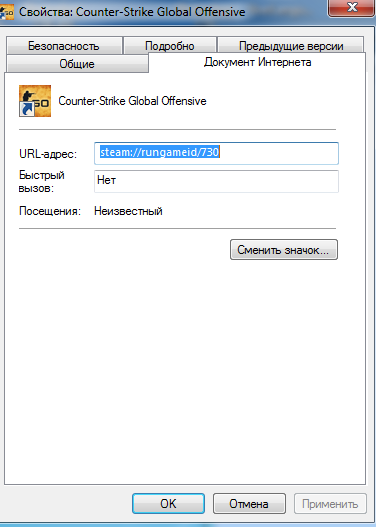376x527 pixels.
Task: Click the Быстрый вызов field
Action: pyautogui.click(x=216, y=181)
